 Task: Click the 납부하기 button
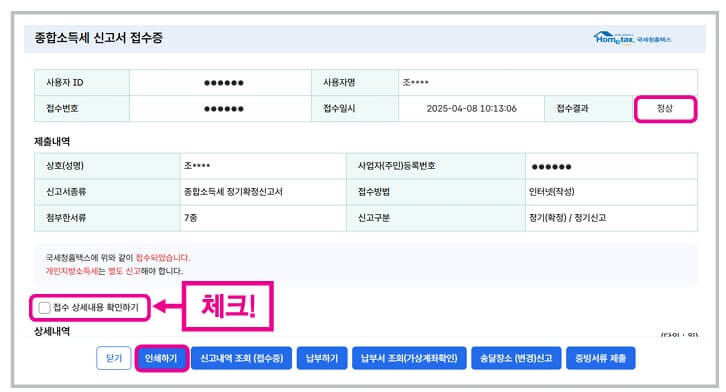[322, 358]
